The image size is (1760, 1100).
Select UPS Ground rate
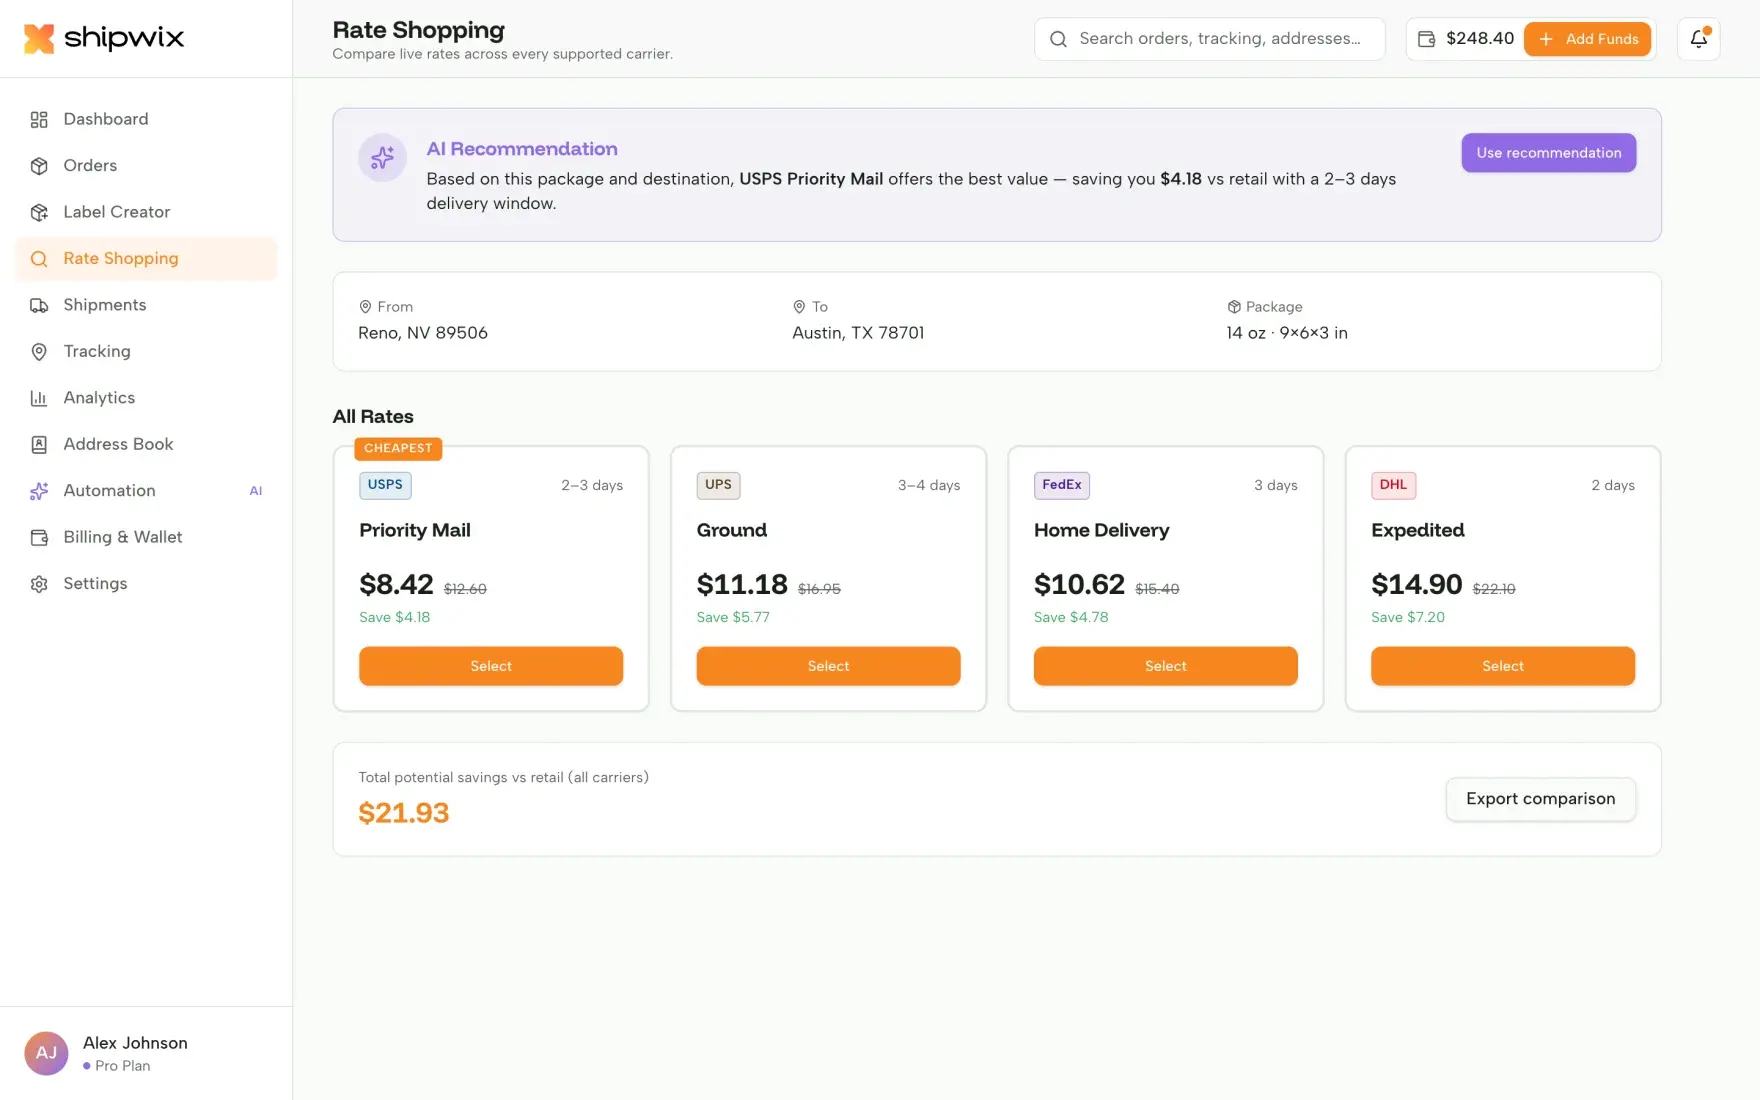pyautogui.click(x=828, y=666)
